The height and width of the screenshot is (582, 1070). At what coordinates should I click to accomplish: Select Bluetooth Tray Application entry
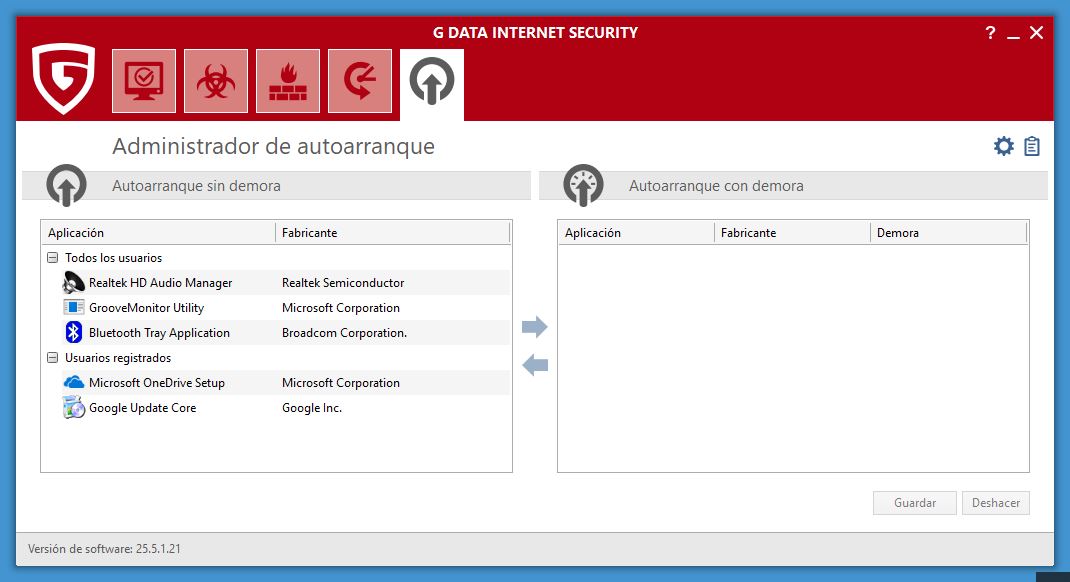[x=285, y=332]
